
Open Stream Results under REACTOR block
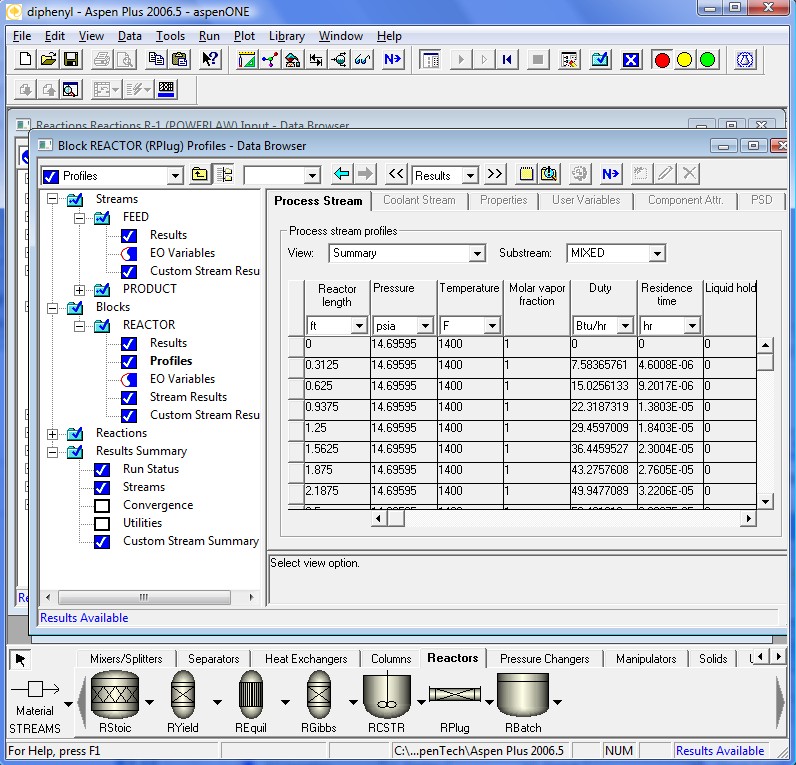pos(187,397)
